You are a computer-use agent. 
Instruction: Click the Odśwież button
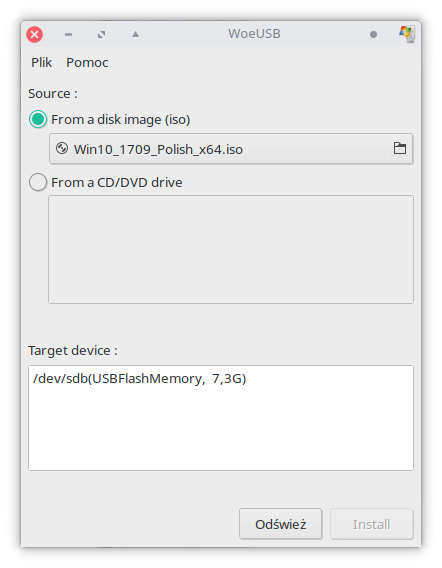(280, 524)
